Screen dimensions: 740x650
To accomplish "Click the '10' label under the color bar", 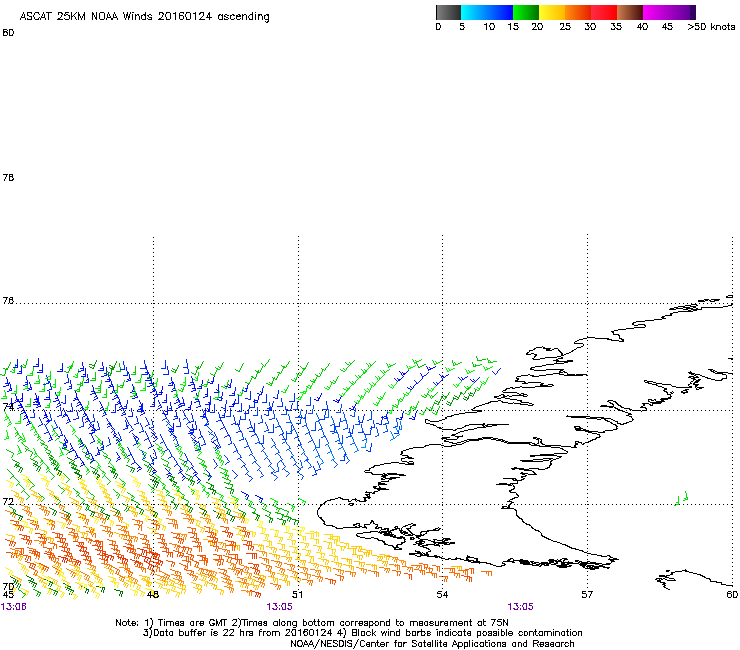I will point(489,27).
